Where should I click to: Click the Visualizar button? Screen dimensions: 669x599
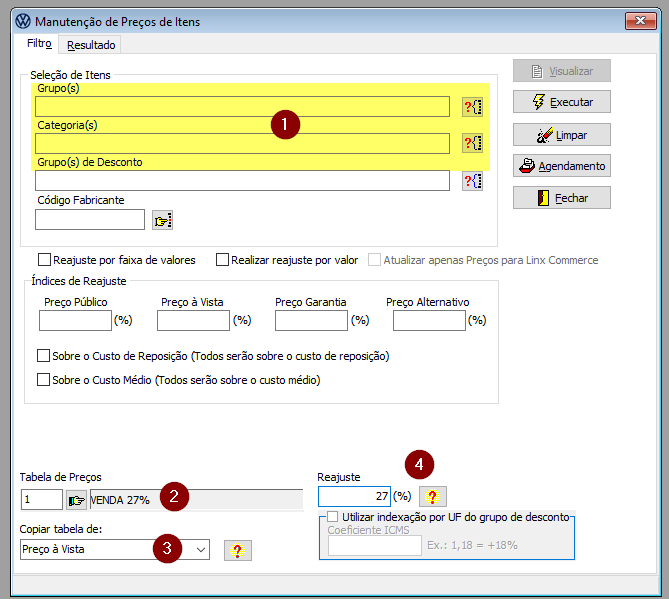tap(561, 71)
